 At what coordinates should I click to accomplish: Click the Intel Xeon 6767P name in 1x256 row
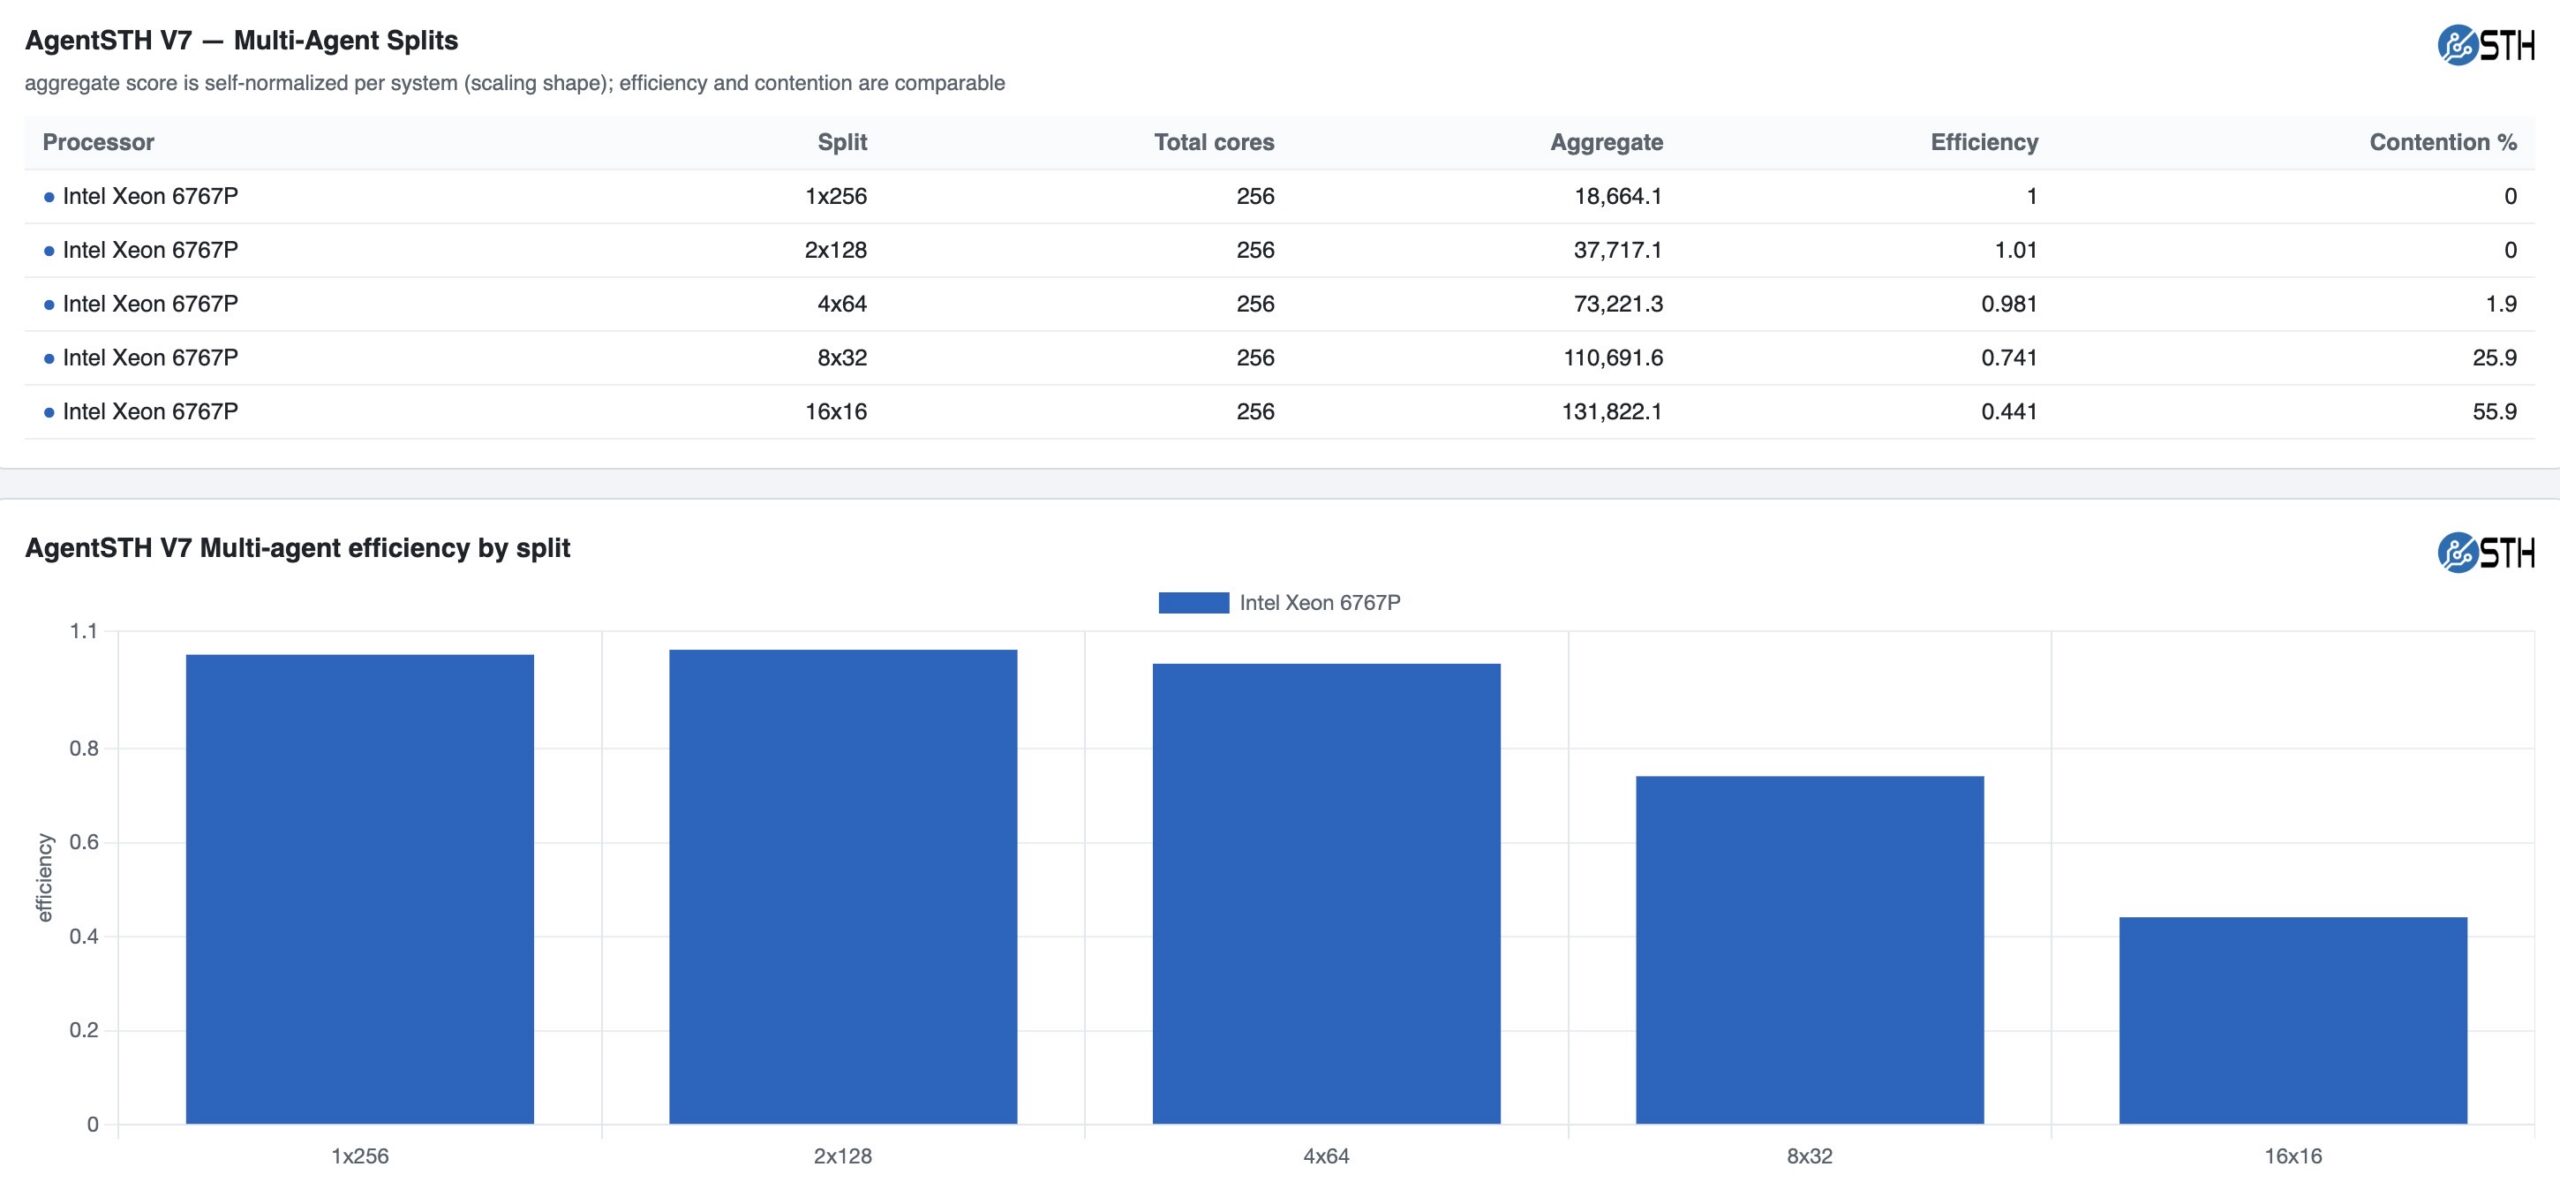pos(150,196)
